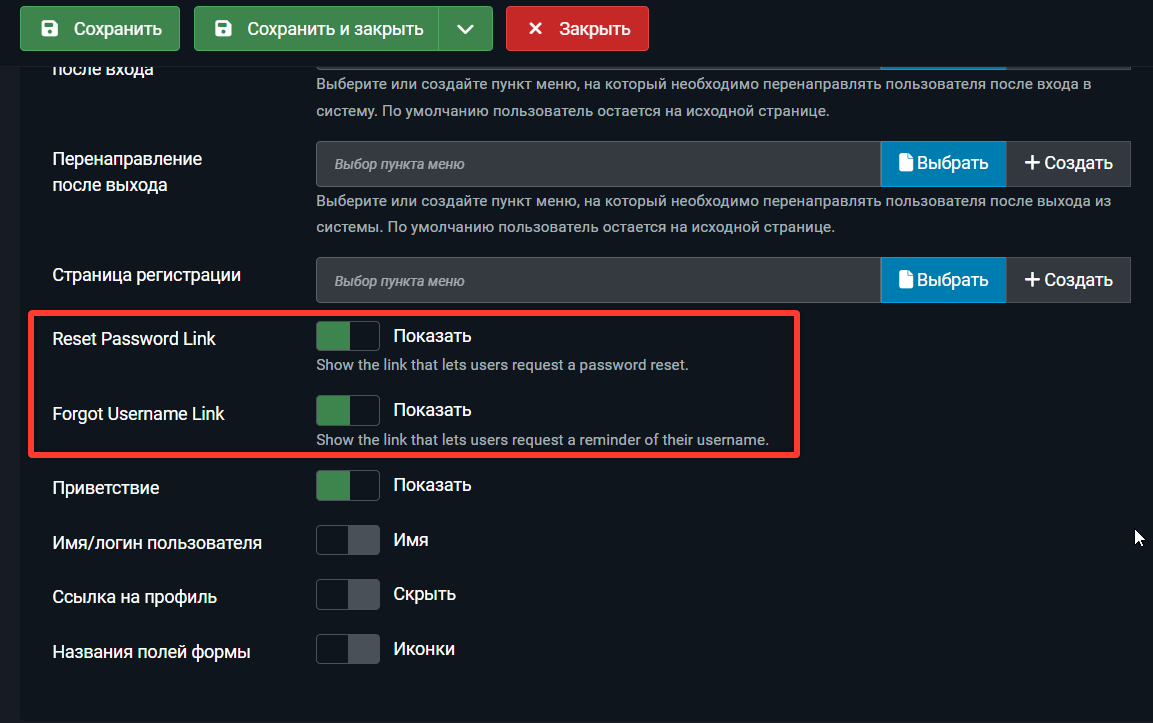Click the Перенаправление после выхода label
The image size is (1153, 723).
127,172
